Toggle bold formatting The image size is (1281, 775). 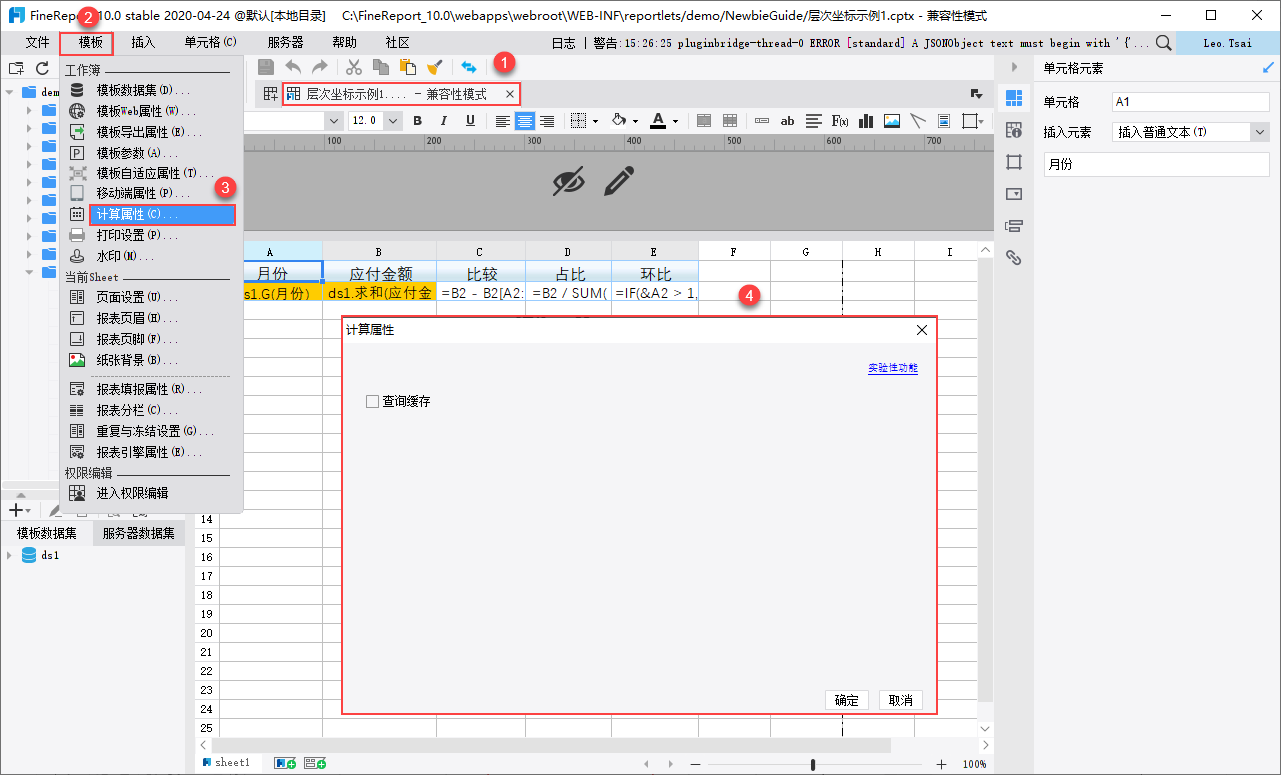418,121
